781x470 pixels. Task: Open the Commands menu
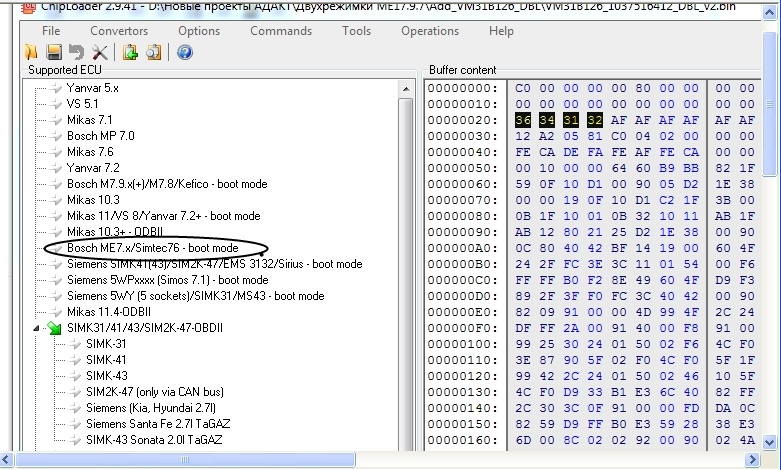281,31
